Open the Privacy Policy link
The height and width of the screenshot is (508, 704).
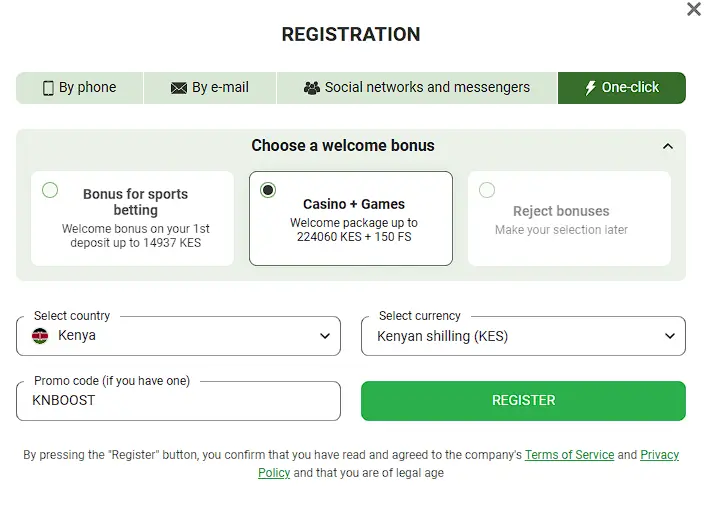tap(659, 455)
